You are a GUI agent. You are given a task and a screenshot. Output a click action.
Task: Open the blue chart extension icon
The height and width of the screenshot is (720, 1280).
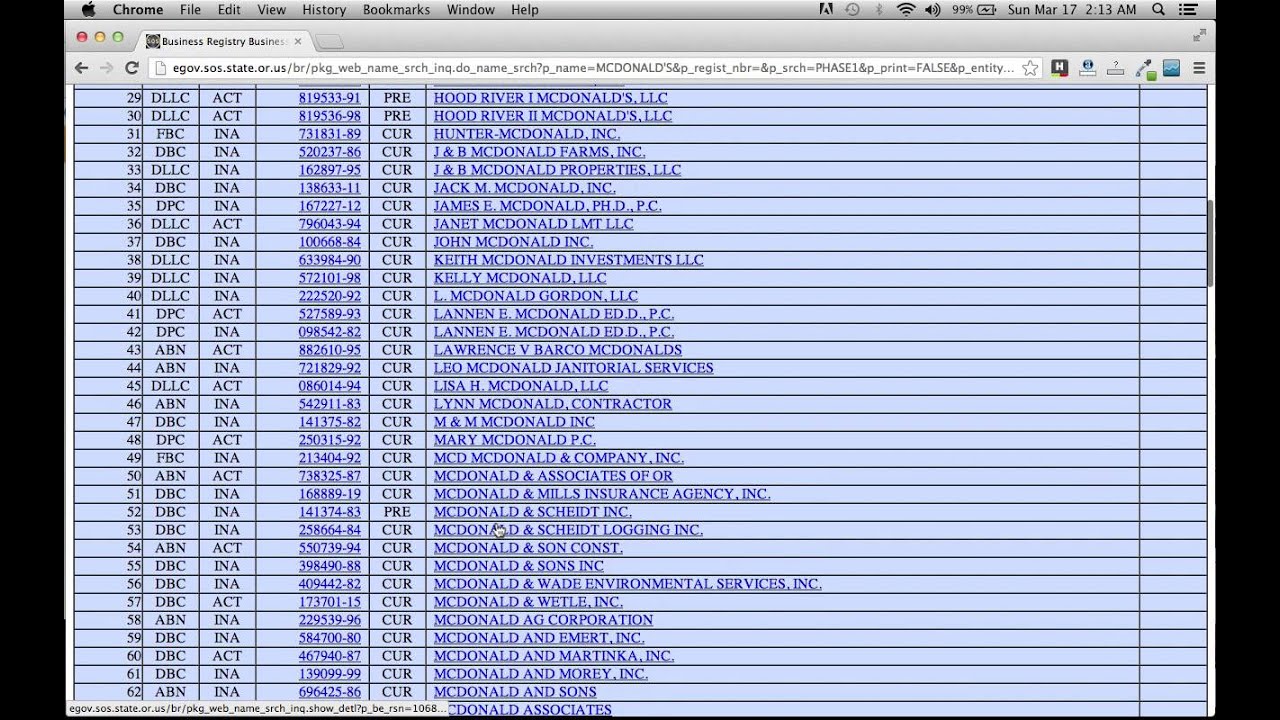1171,68
